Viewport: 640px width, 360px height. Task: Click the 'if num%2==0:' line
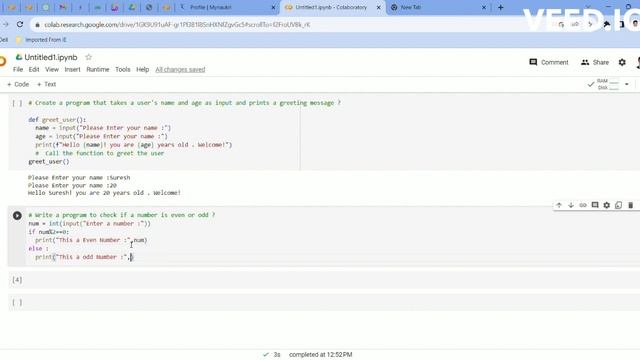[x=49, y=232]
